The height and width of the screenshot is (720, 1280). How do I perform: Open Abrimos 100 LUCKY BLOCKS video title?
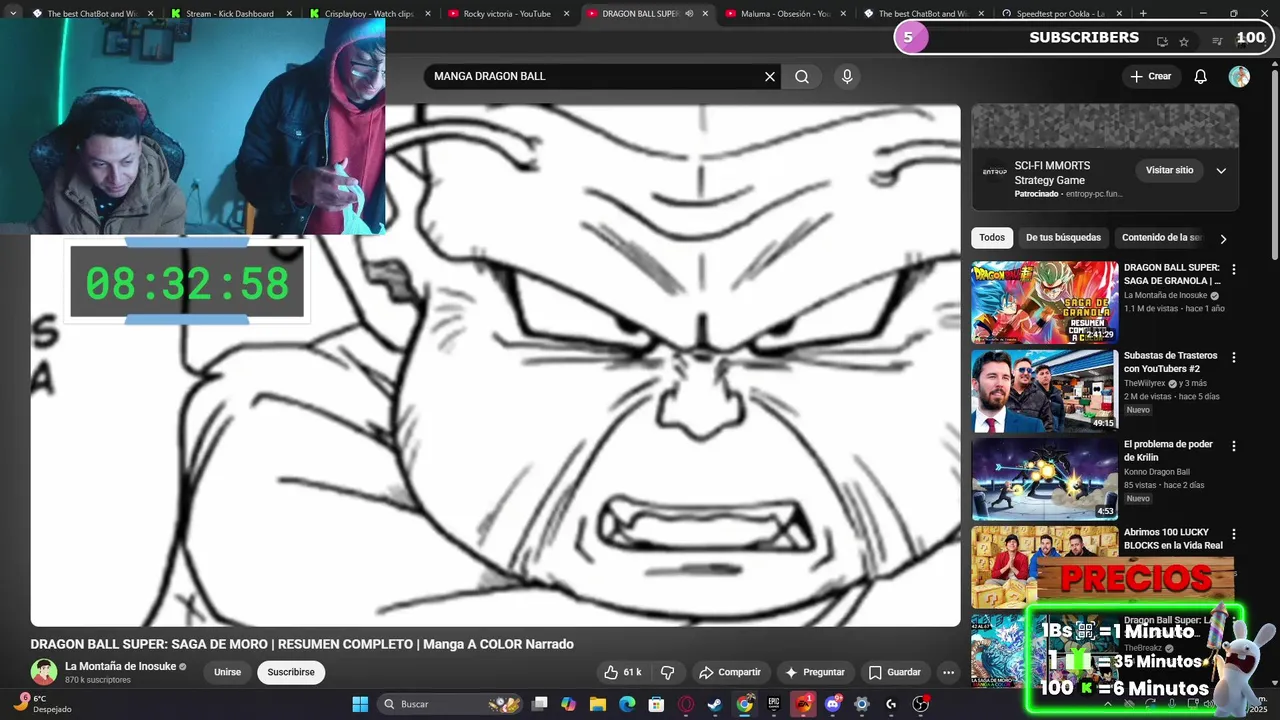click(1173, 539)
